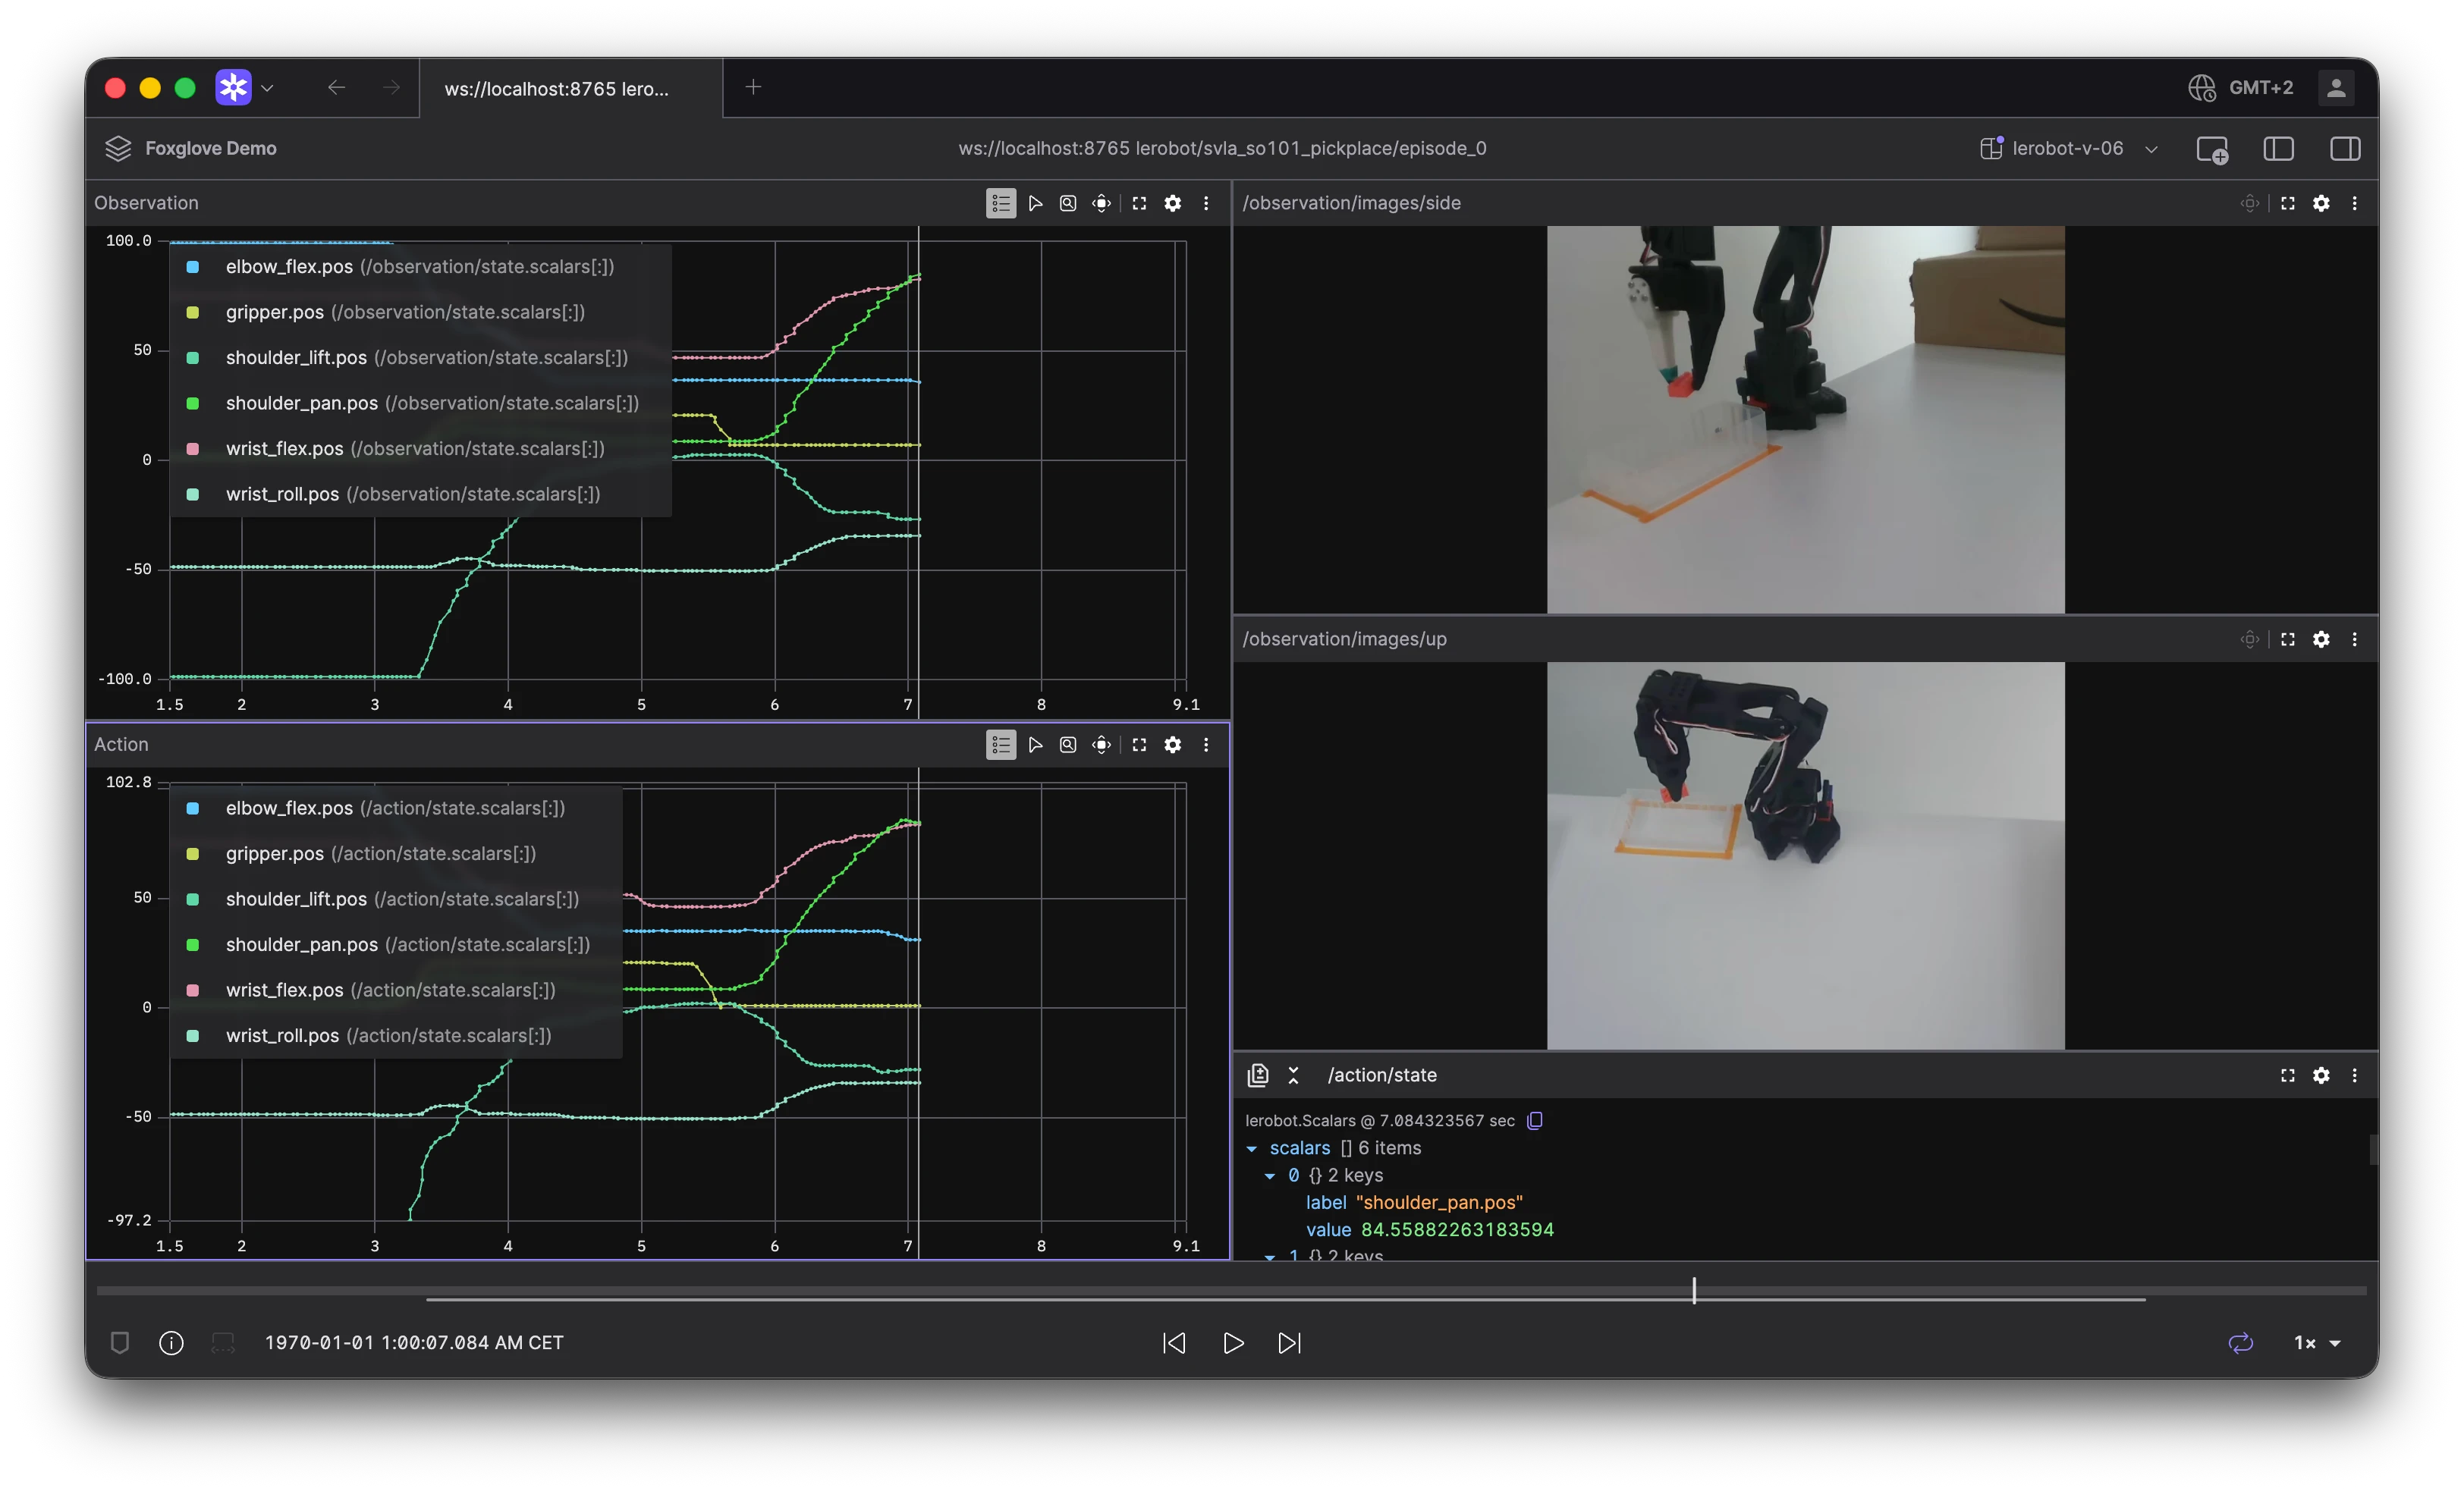This screenshot has width=2464, height=1491.
Task: Go forward with the right arrow
Action: pyautogui.click(x=391, y=88)
